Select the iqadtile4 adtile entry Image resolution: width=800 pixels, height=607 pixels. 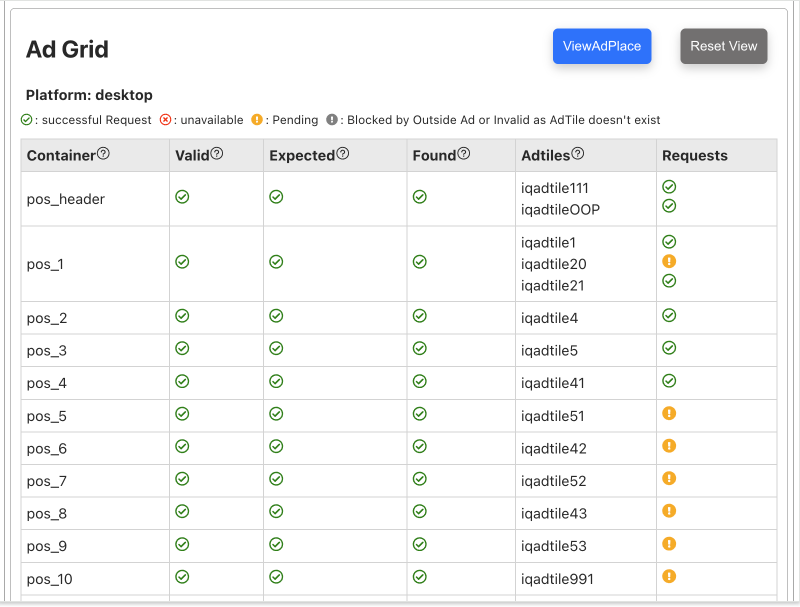(549, 318)
